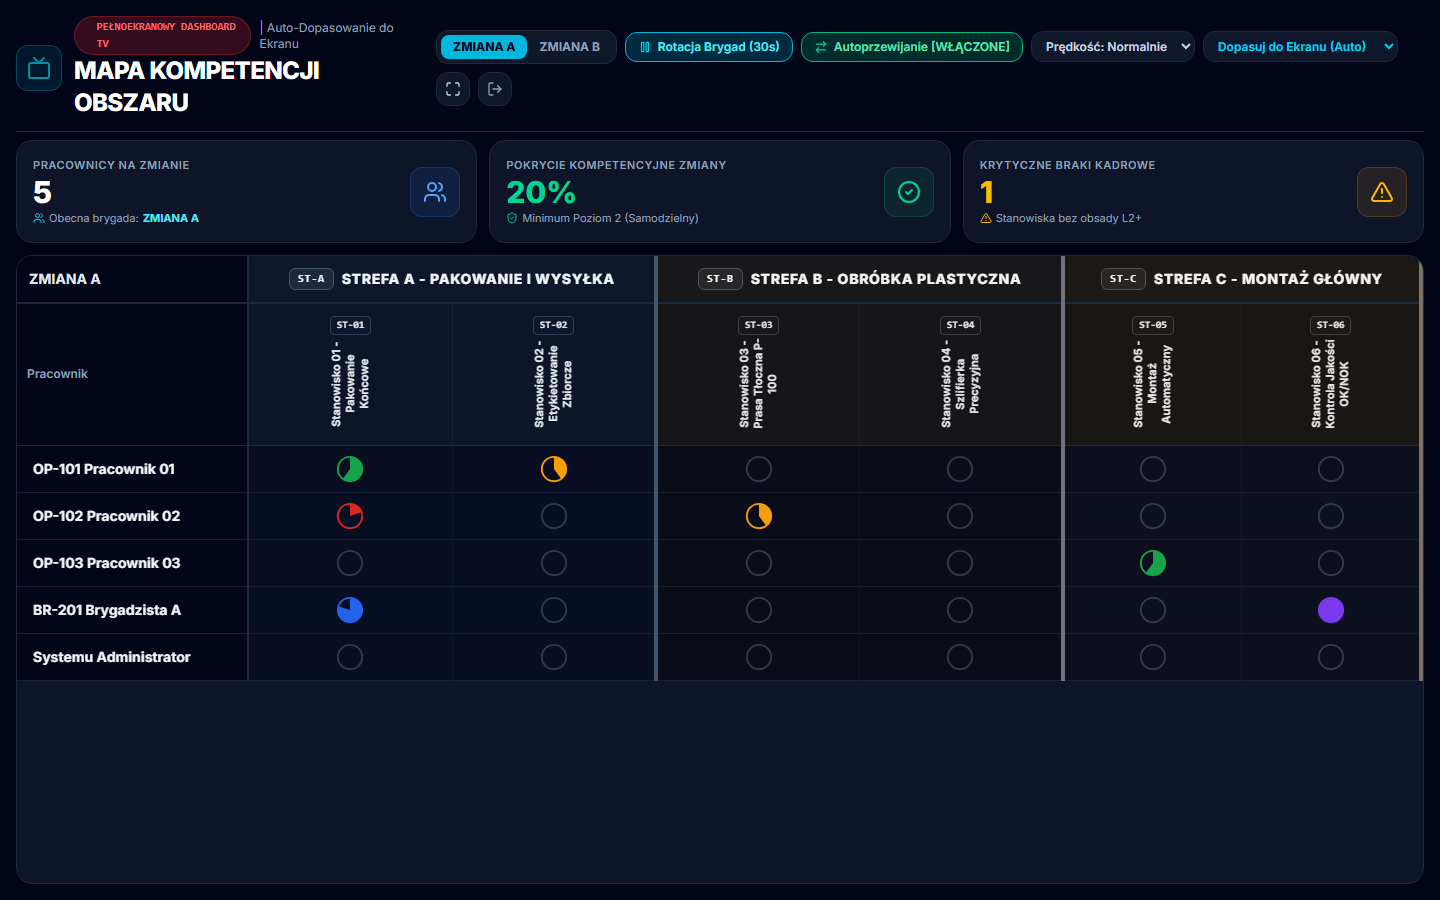Viewport: 1440px width, 900px height.
Task: Pause Rotacja Brygad (30s) rotation
Action: 709,47
